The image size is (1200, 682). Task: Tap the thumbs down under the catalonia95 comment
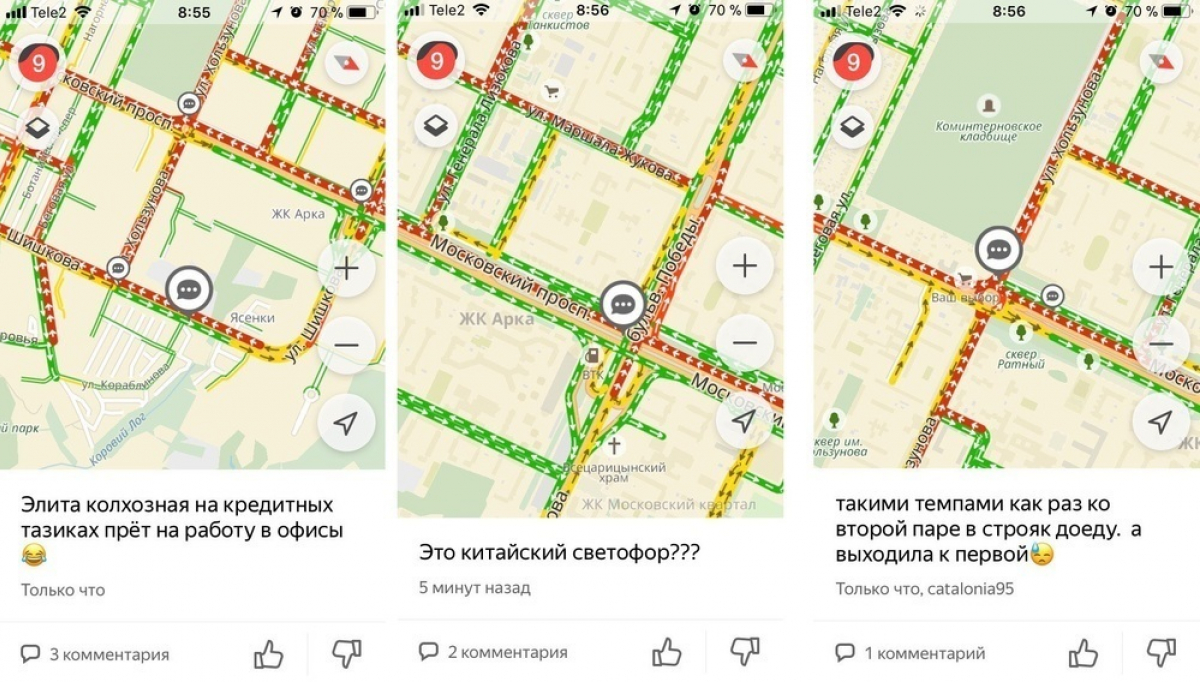[1160, 654]
